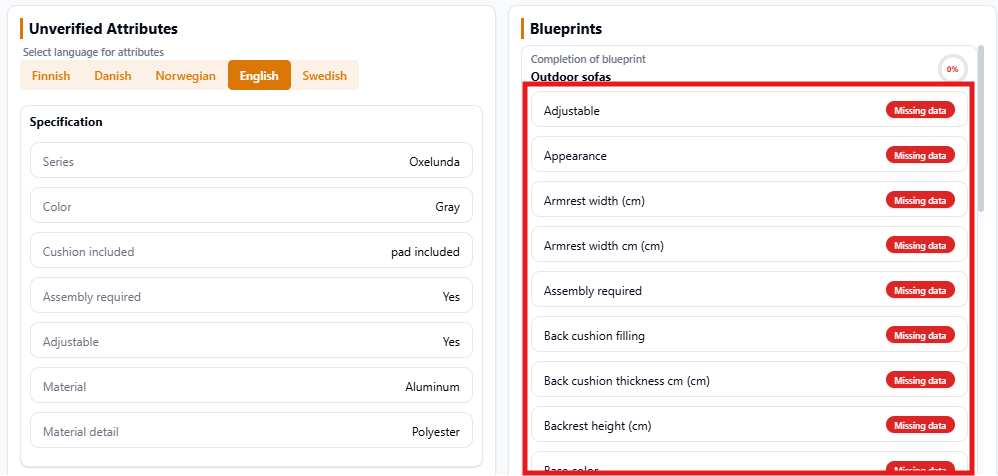Screen dimensions: 998x476
Task: Open the Material Aluminum attribute row
Action: [x=251, y=387]
